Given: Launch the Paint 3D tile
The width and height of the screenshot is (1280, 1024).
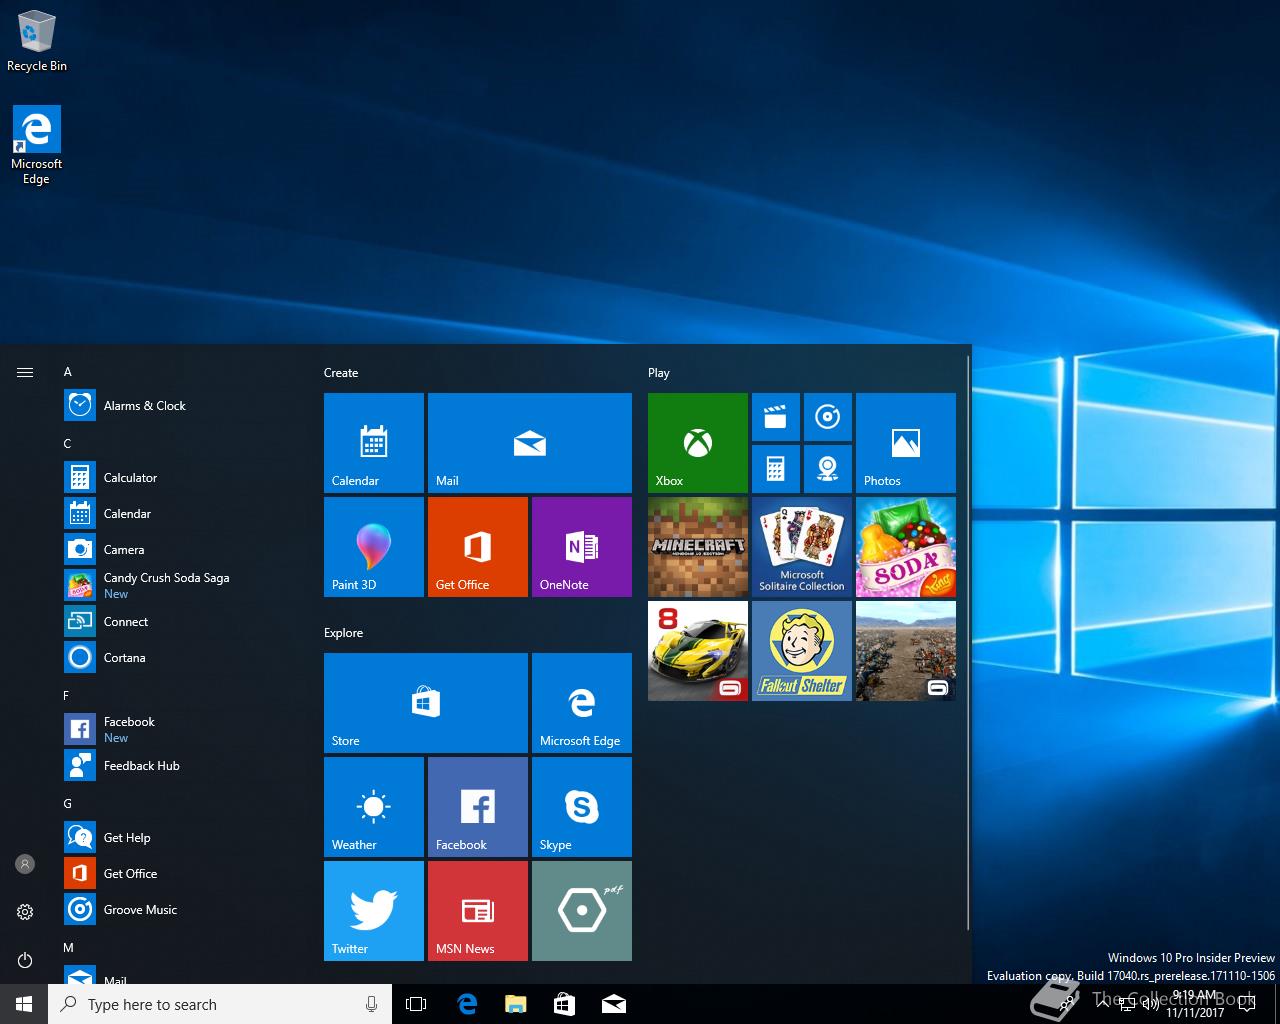Looking at the screenshot, I should coord(374,546).
